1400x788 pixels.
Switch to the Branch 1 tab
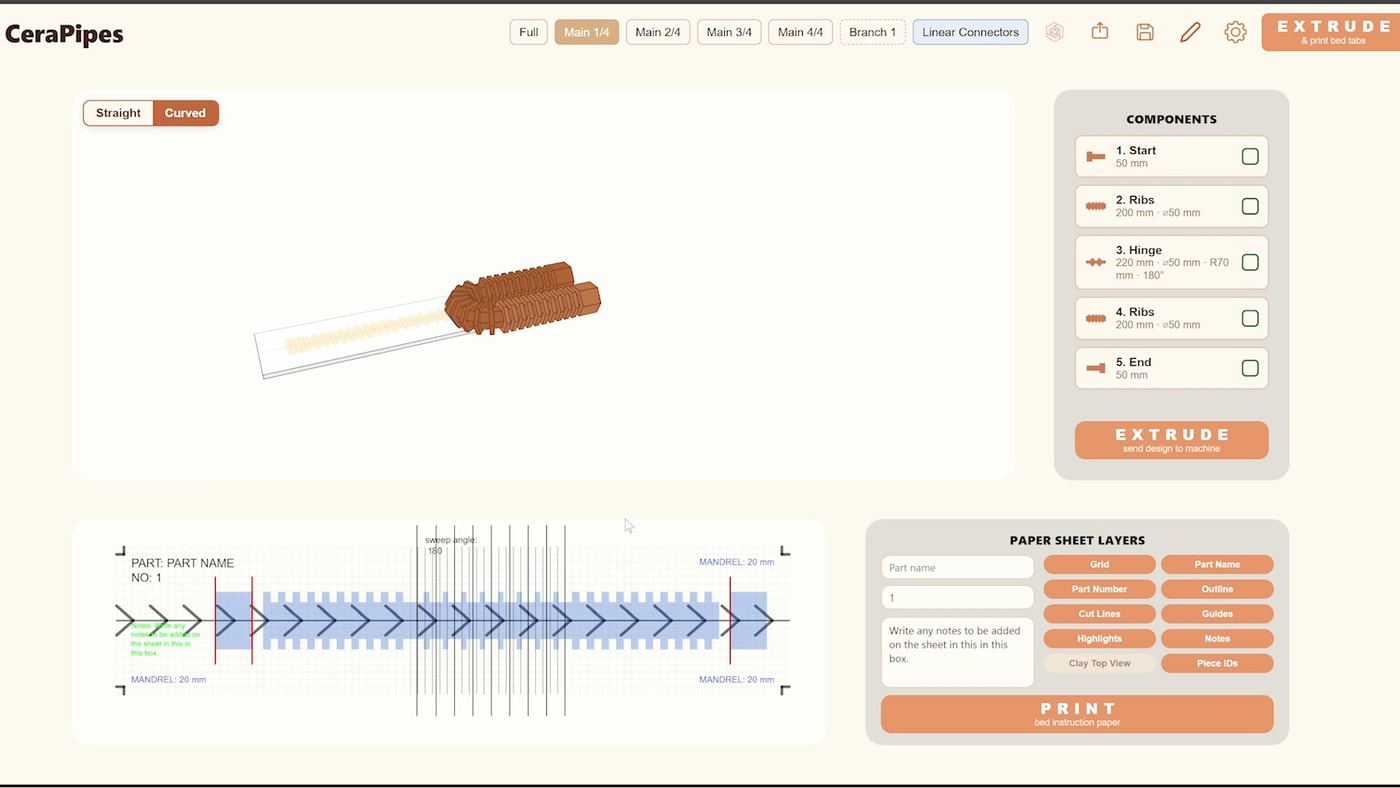click(873, 32)
